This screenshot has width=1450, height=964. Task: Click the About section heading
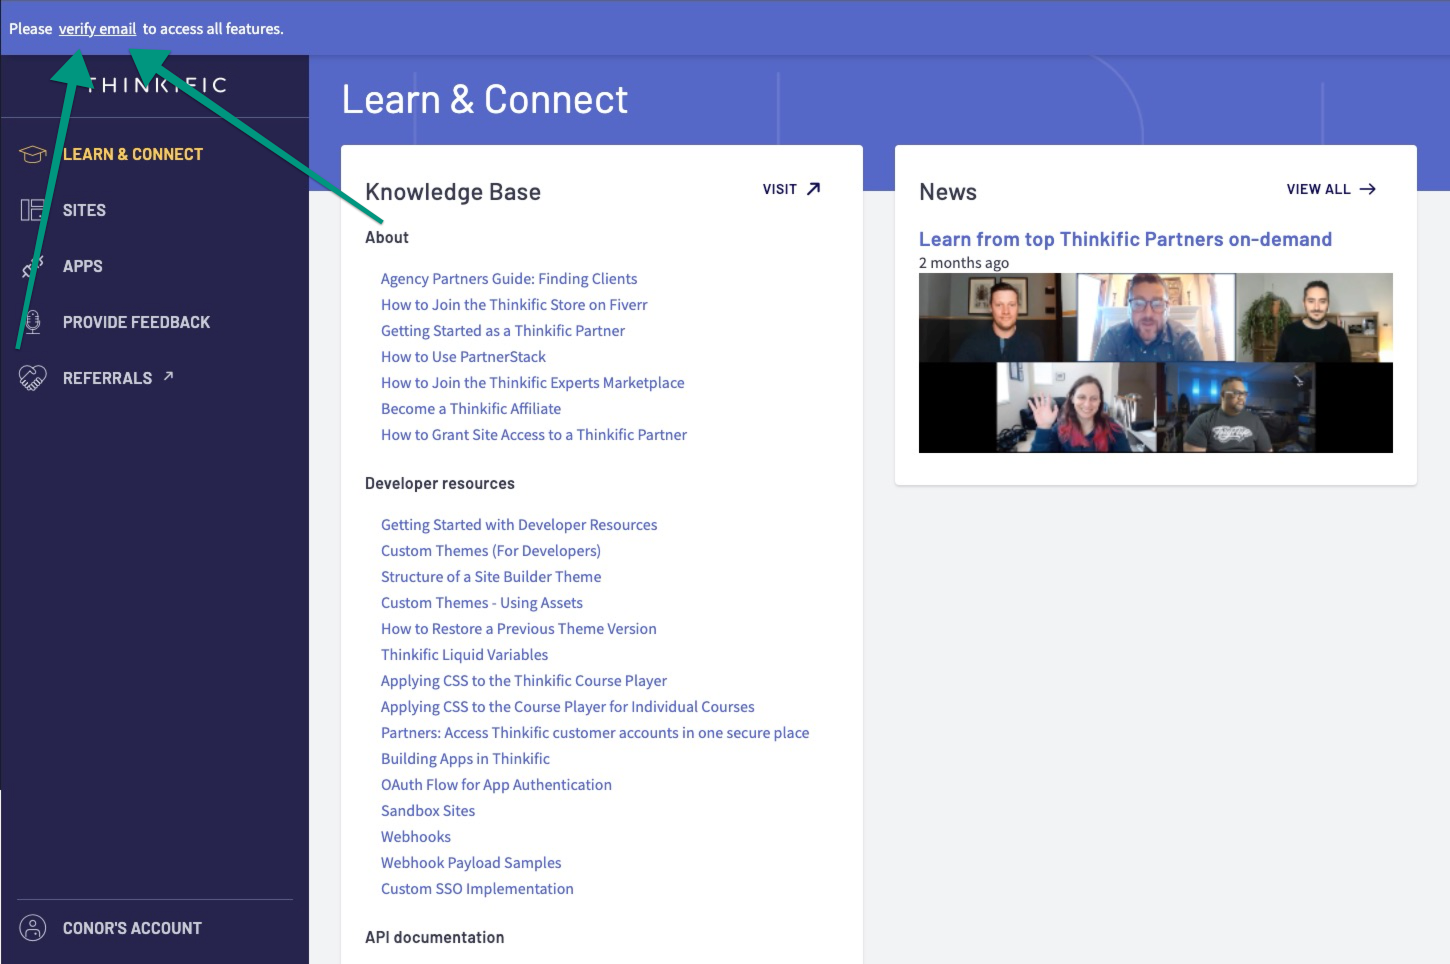(x=387, y=237)
